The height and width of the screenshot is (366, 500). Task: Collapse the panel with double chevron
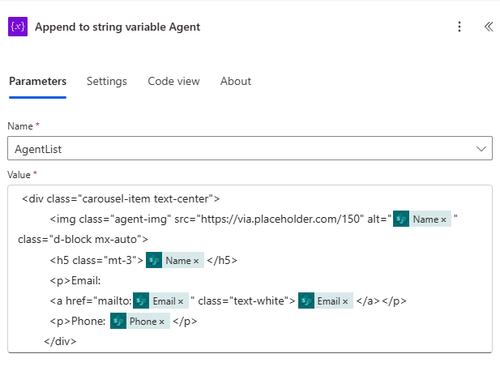(x=488, y=27)
